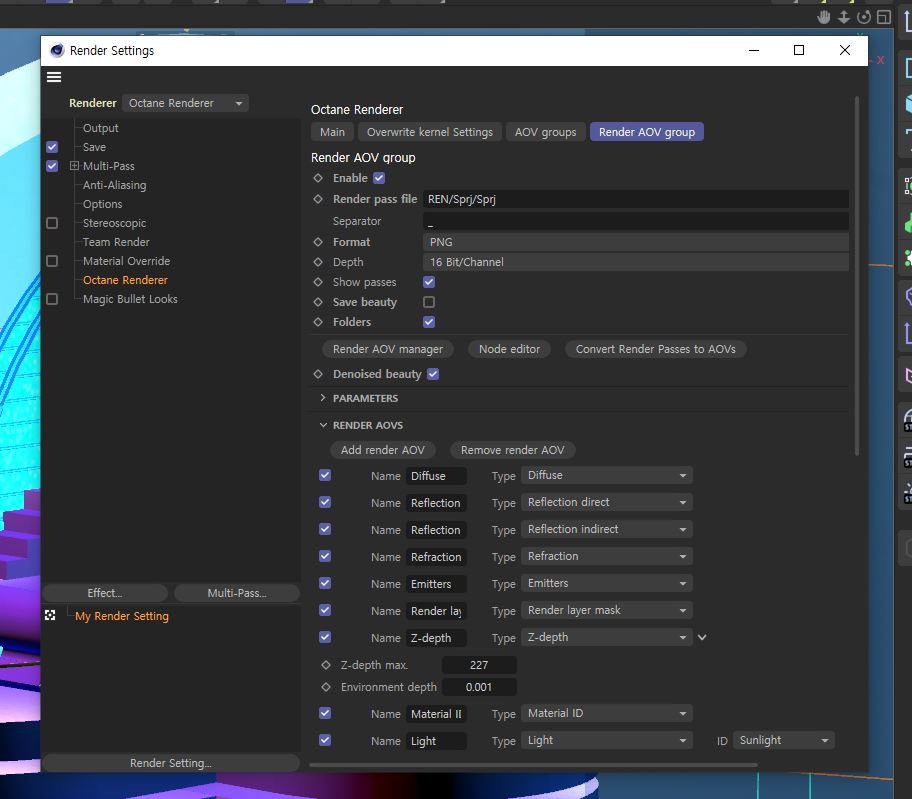Check the Save beauty checkbox
The width and height of the screenshot is (912, 799).
tap(429, 302)
